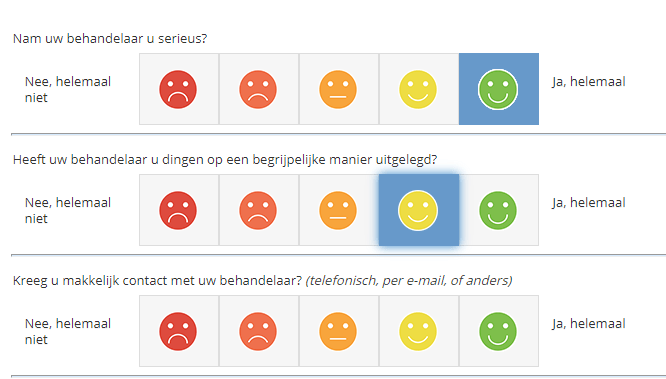666x379 pixels.
Task: Click 'Nee, helemaal niet' label in contact question
Action: (68, 331)
